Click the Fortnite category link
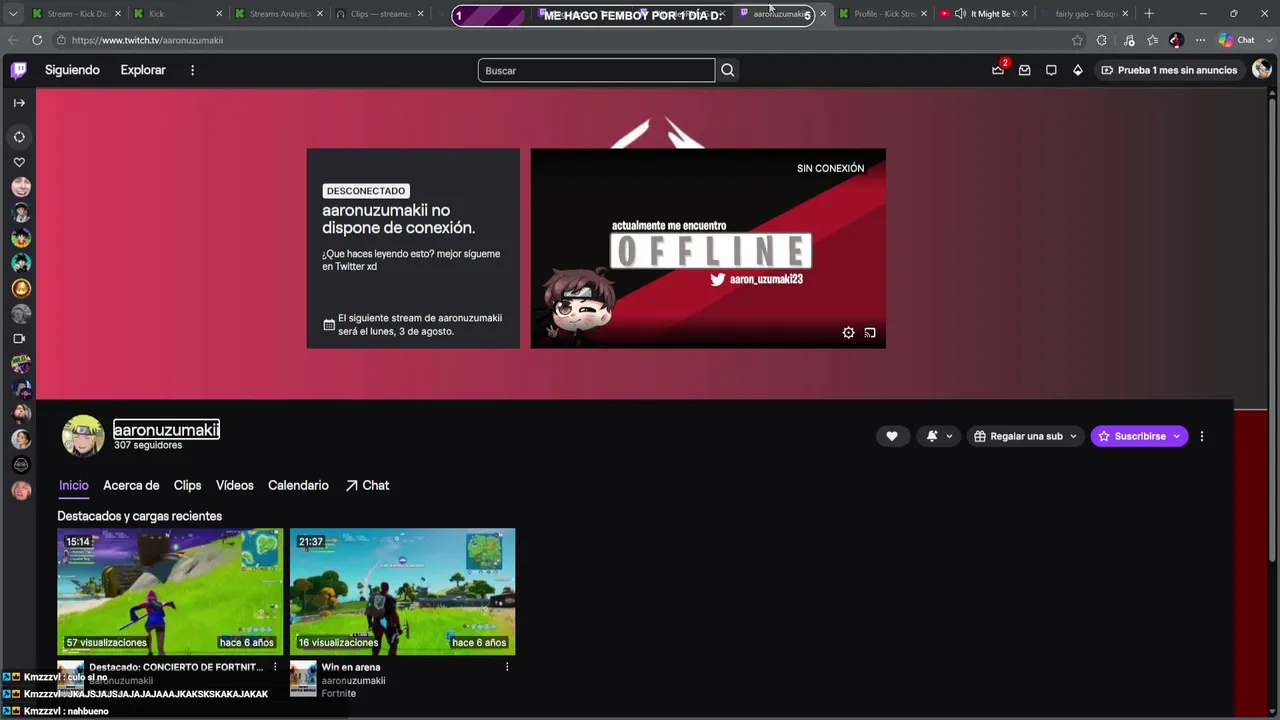This screenshot has width=1280, height=720. coord(338,693)
